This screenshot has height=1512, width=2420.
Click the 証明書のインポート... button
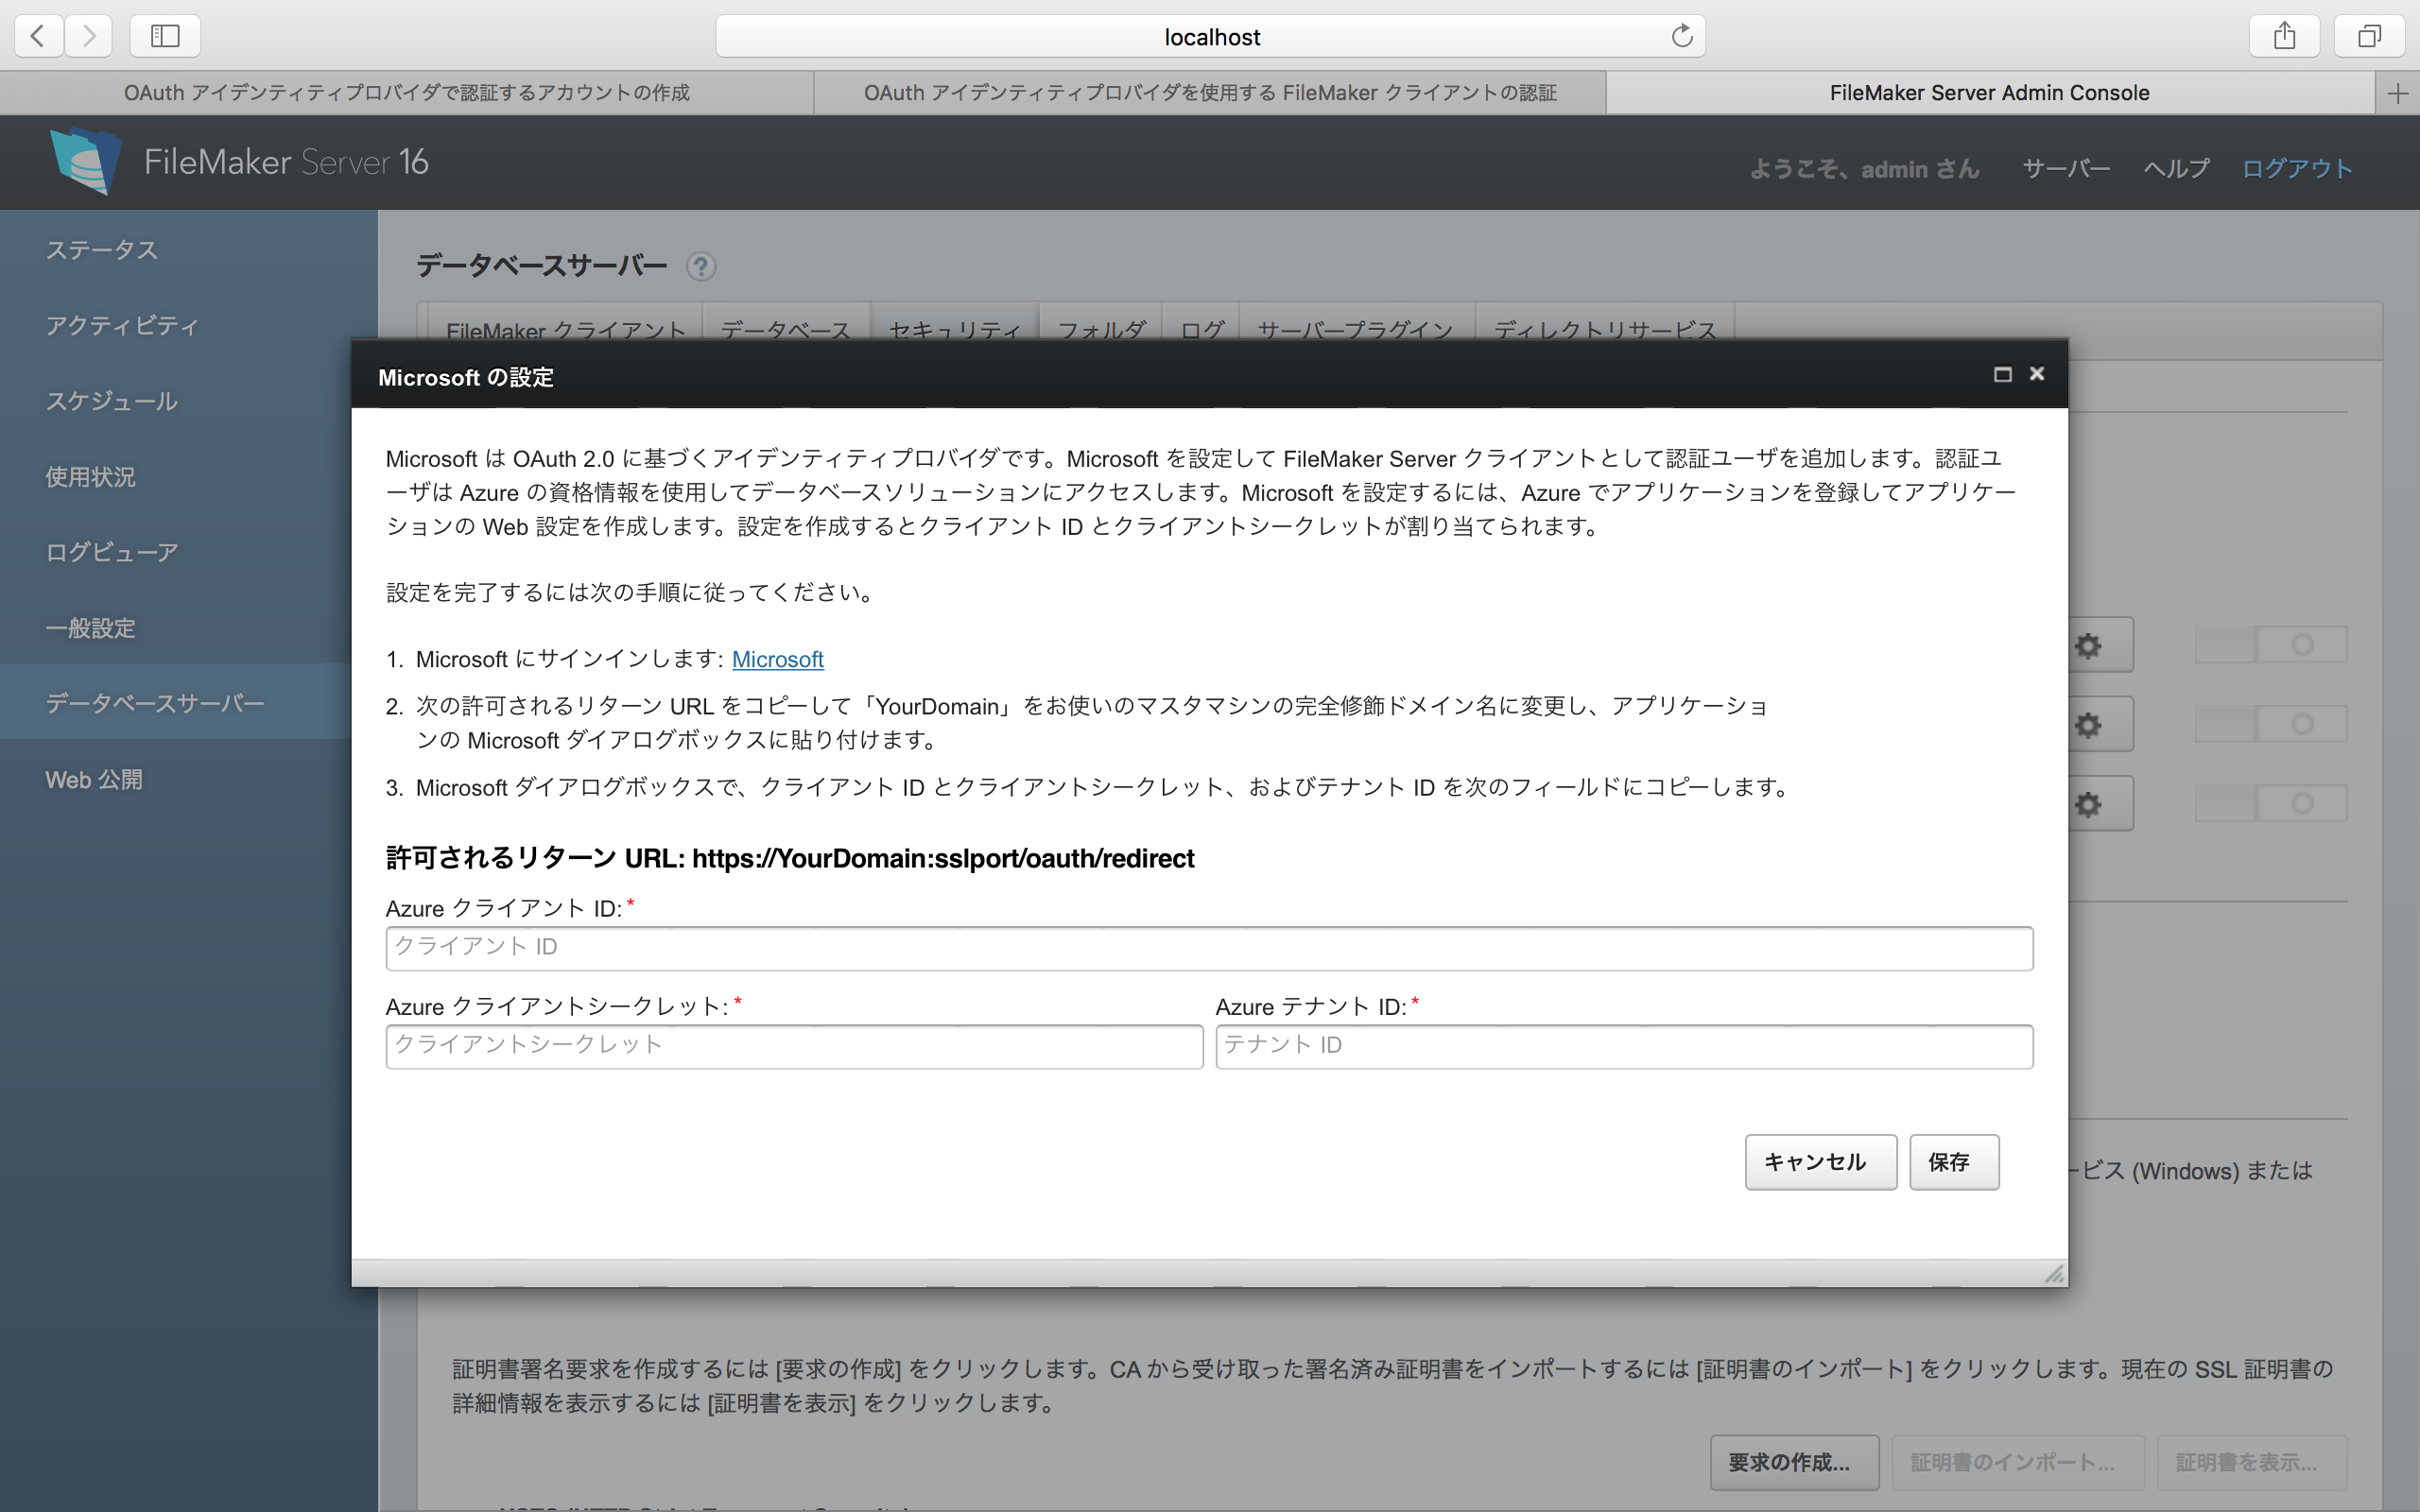point(2016,1462)
